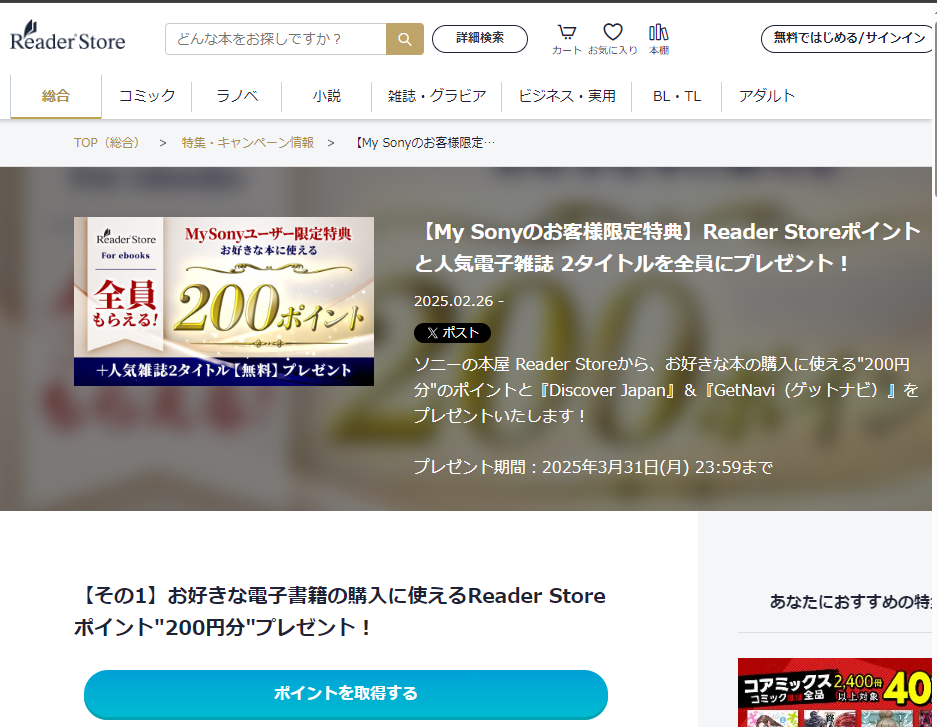Viewport: 937px width, 727px height.
Task: Open 特集・キャンペーン情報 breadcrumb link
Action: coord(247,143)
